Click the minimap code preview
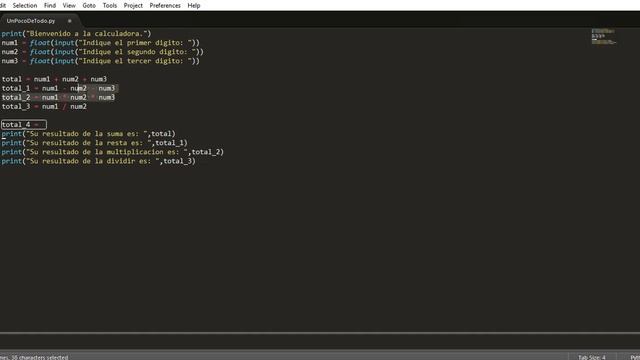This screenshot has width=640, height=360. coord(604,37)
